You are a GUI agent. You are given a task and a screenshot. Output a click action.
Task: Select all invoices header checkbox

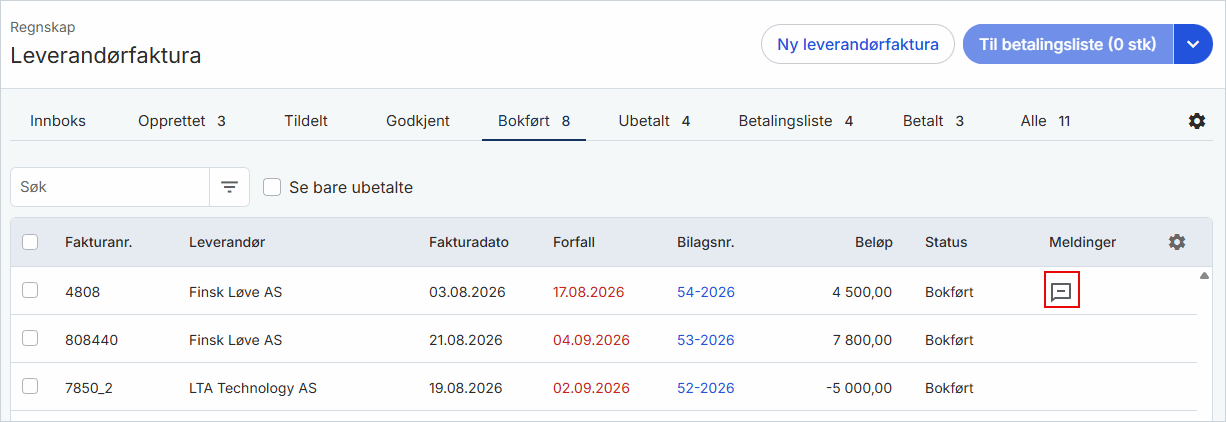tap(30, 242)
